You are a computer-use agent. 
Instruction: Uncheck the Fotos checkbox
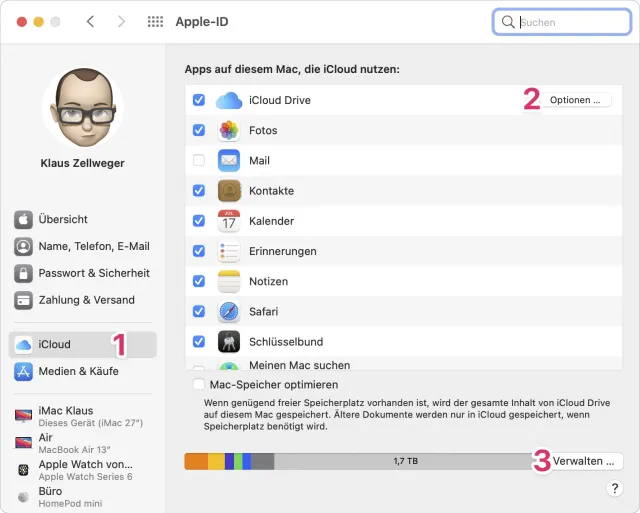[x=198, y=130]
